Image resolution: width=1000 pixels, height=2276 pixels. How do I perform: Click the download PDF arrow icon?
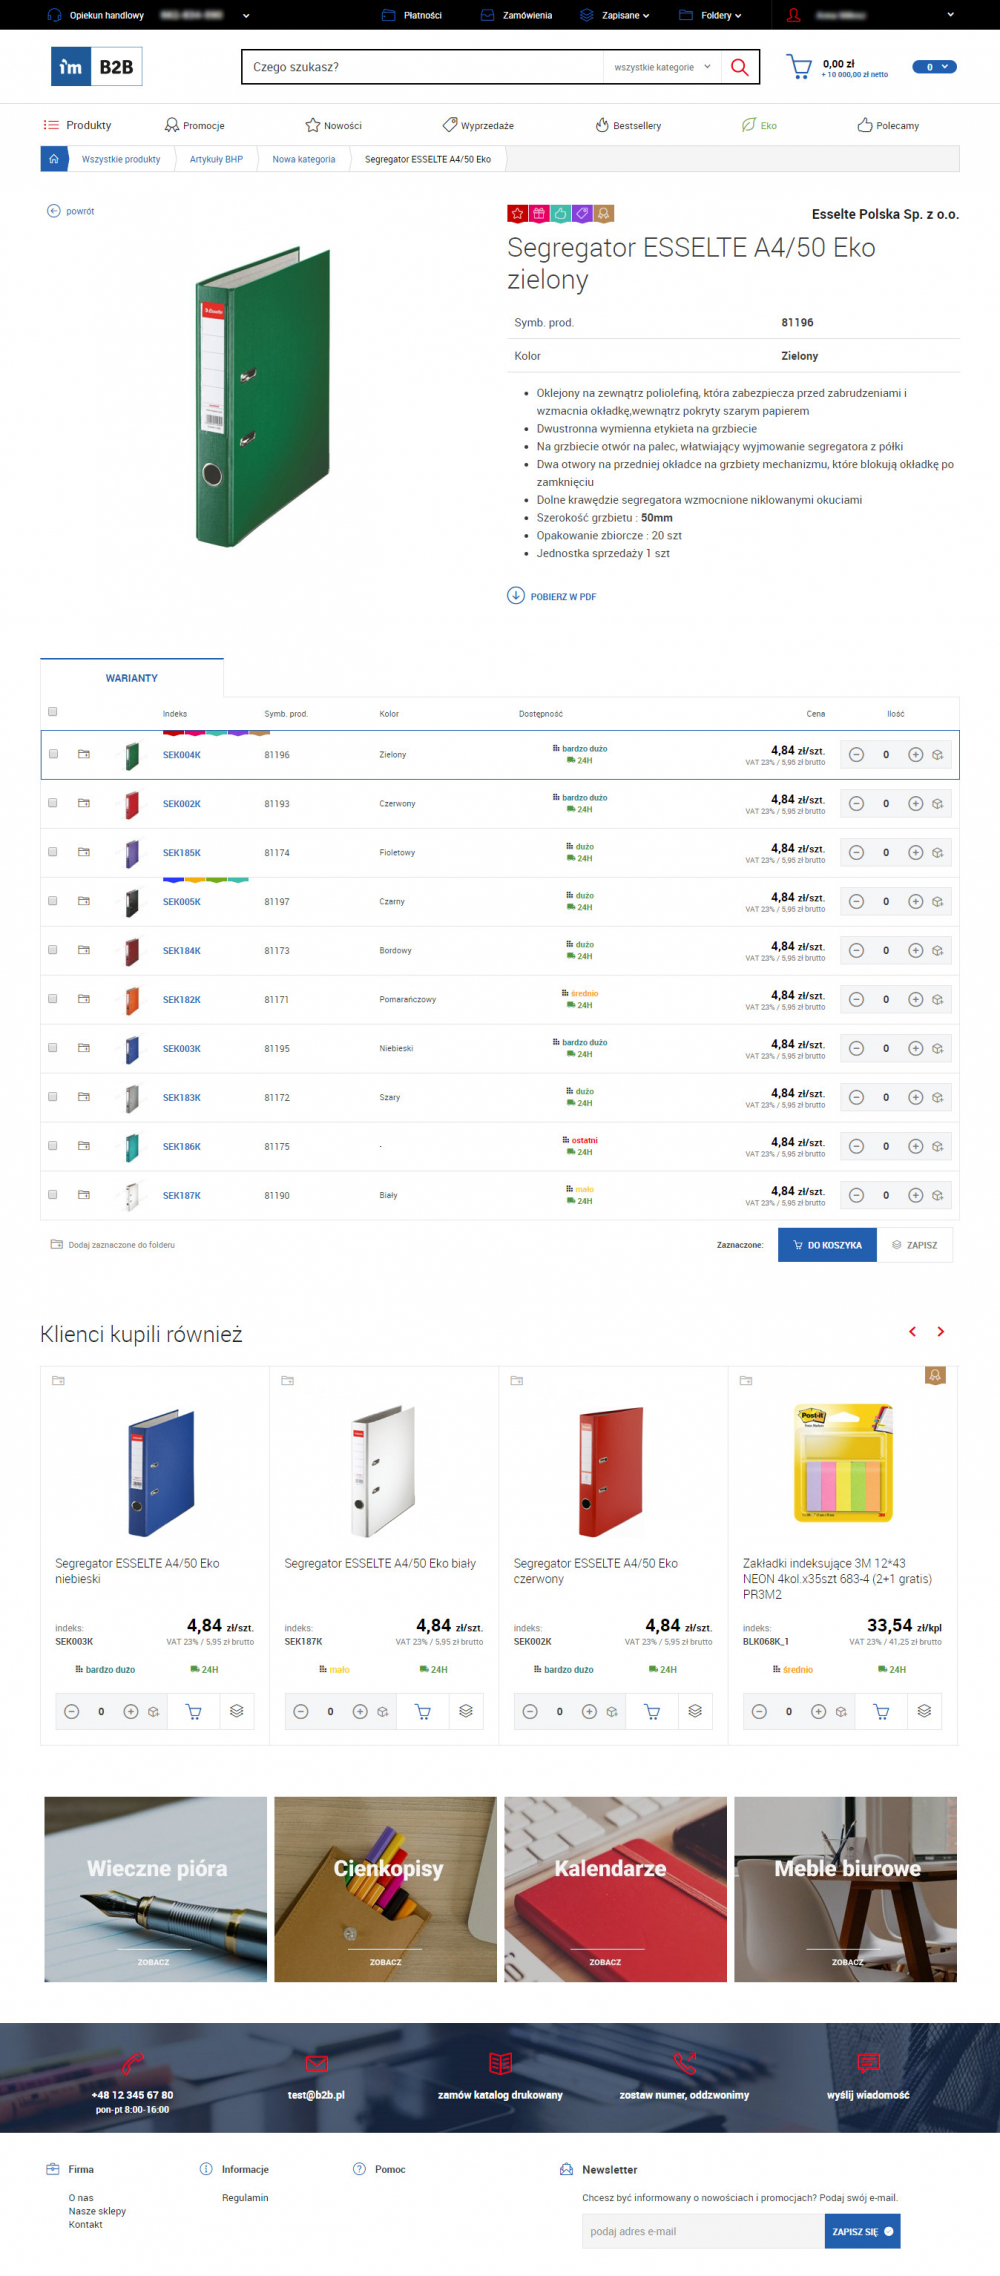[x=516, y=596]
